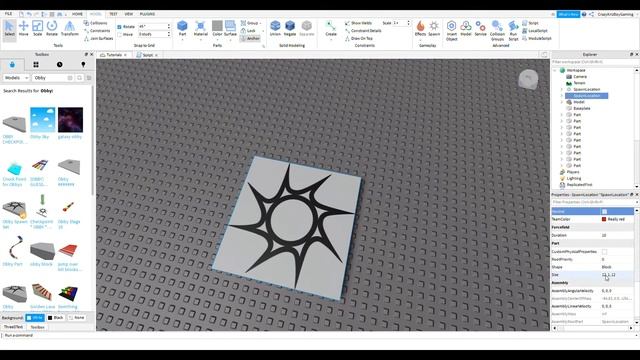640x360 pixels.
Task: Toggle the Neutral property checkbox
Action: 604,211
